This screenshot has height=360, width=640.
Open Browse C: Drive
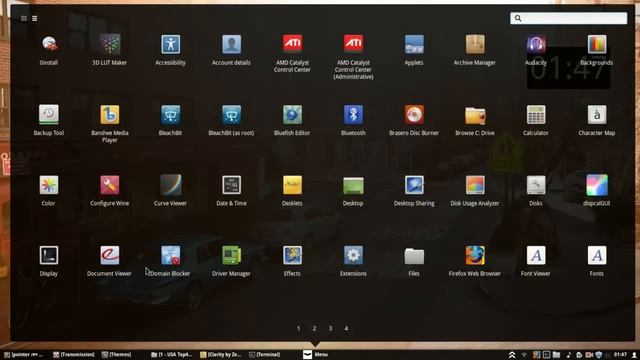475,120
